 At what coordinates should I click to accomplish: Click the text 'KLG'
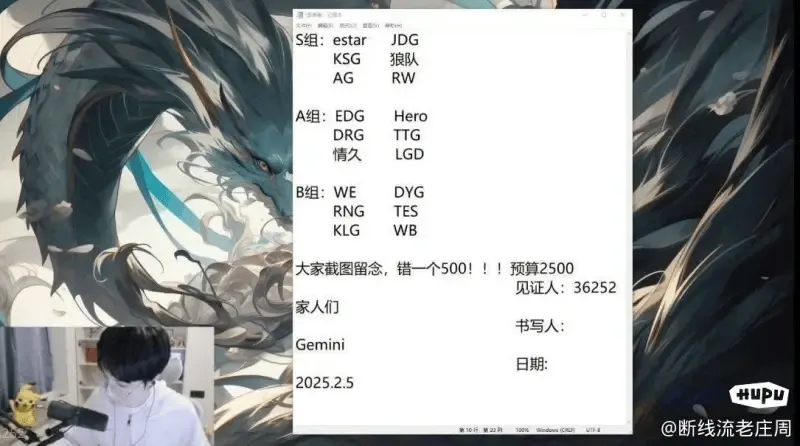[346, 230]
